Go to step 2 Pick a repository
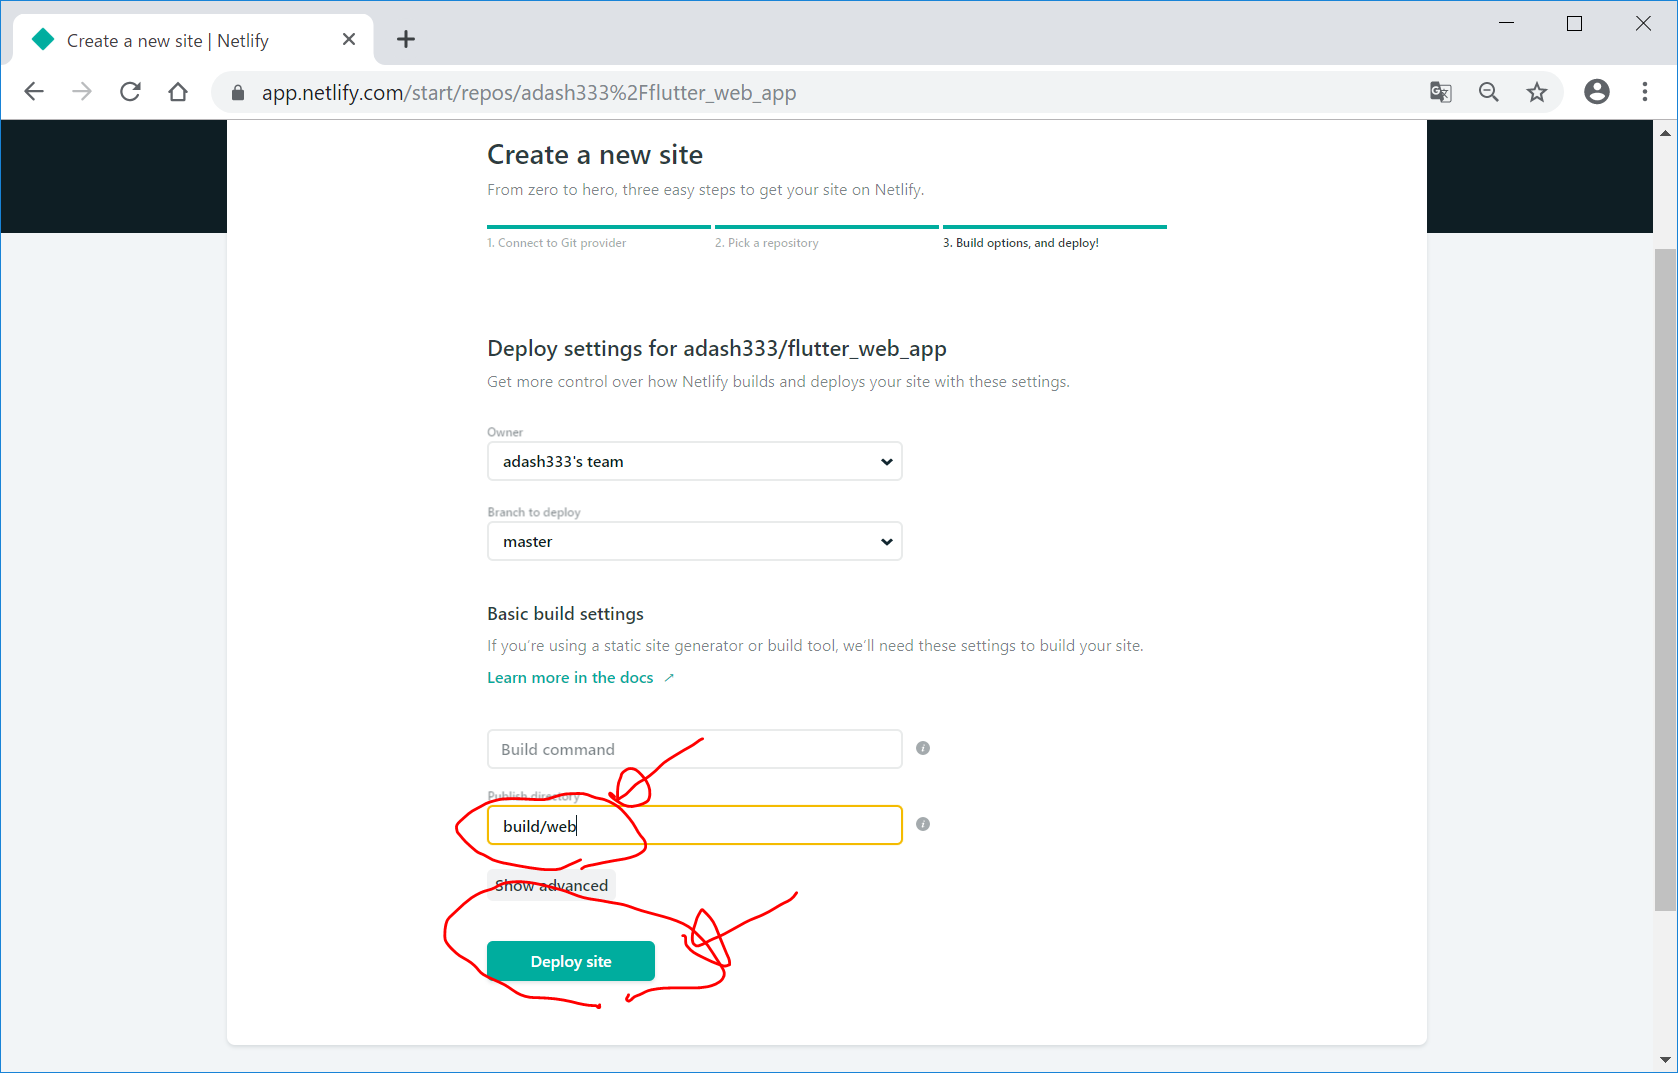Screen dimensions: 1678x1073 [766, 243]
